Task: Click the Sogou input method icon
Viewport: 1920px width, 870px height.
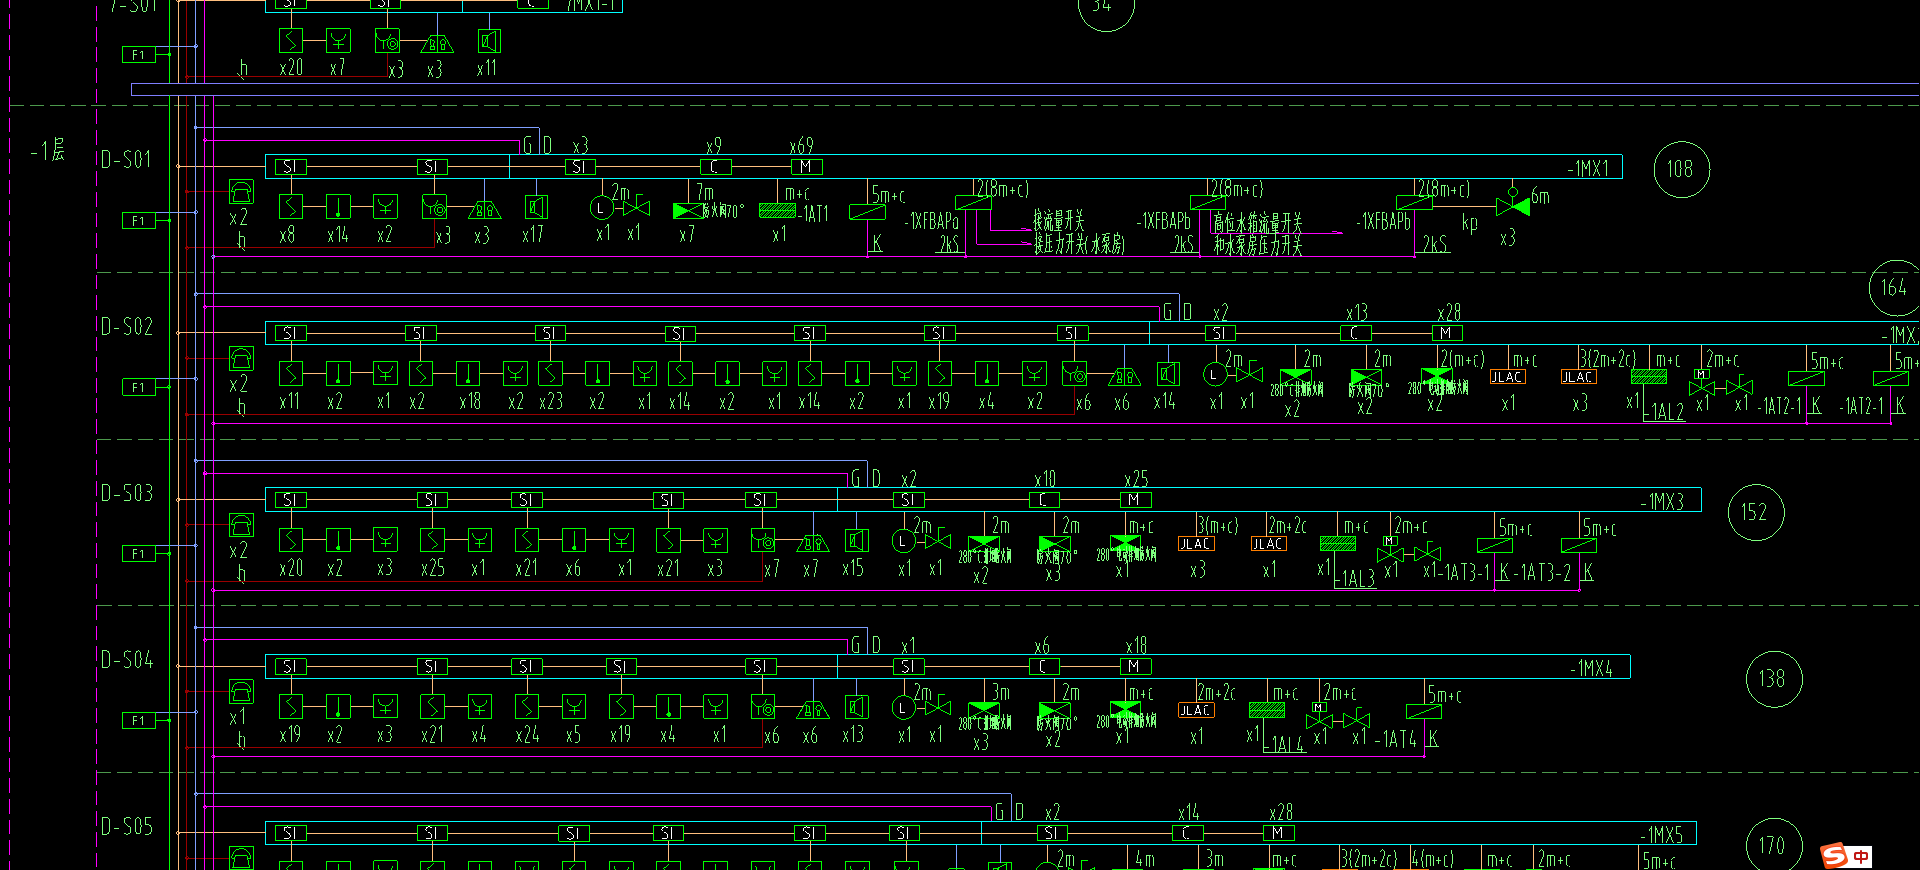Action: click(1834, 855)
